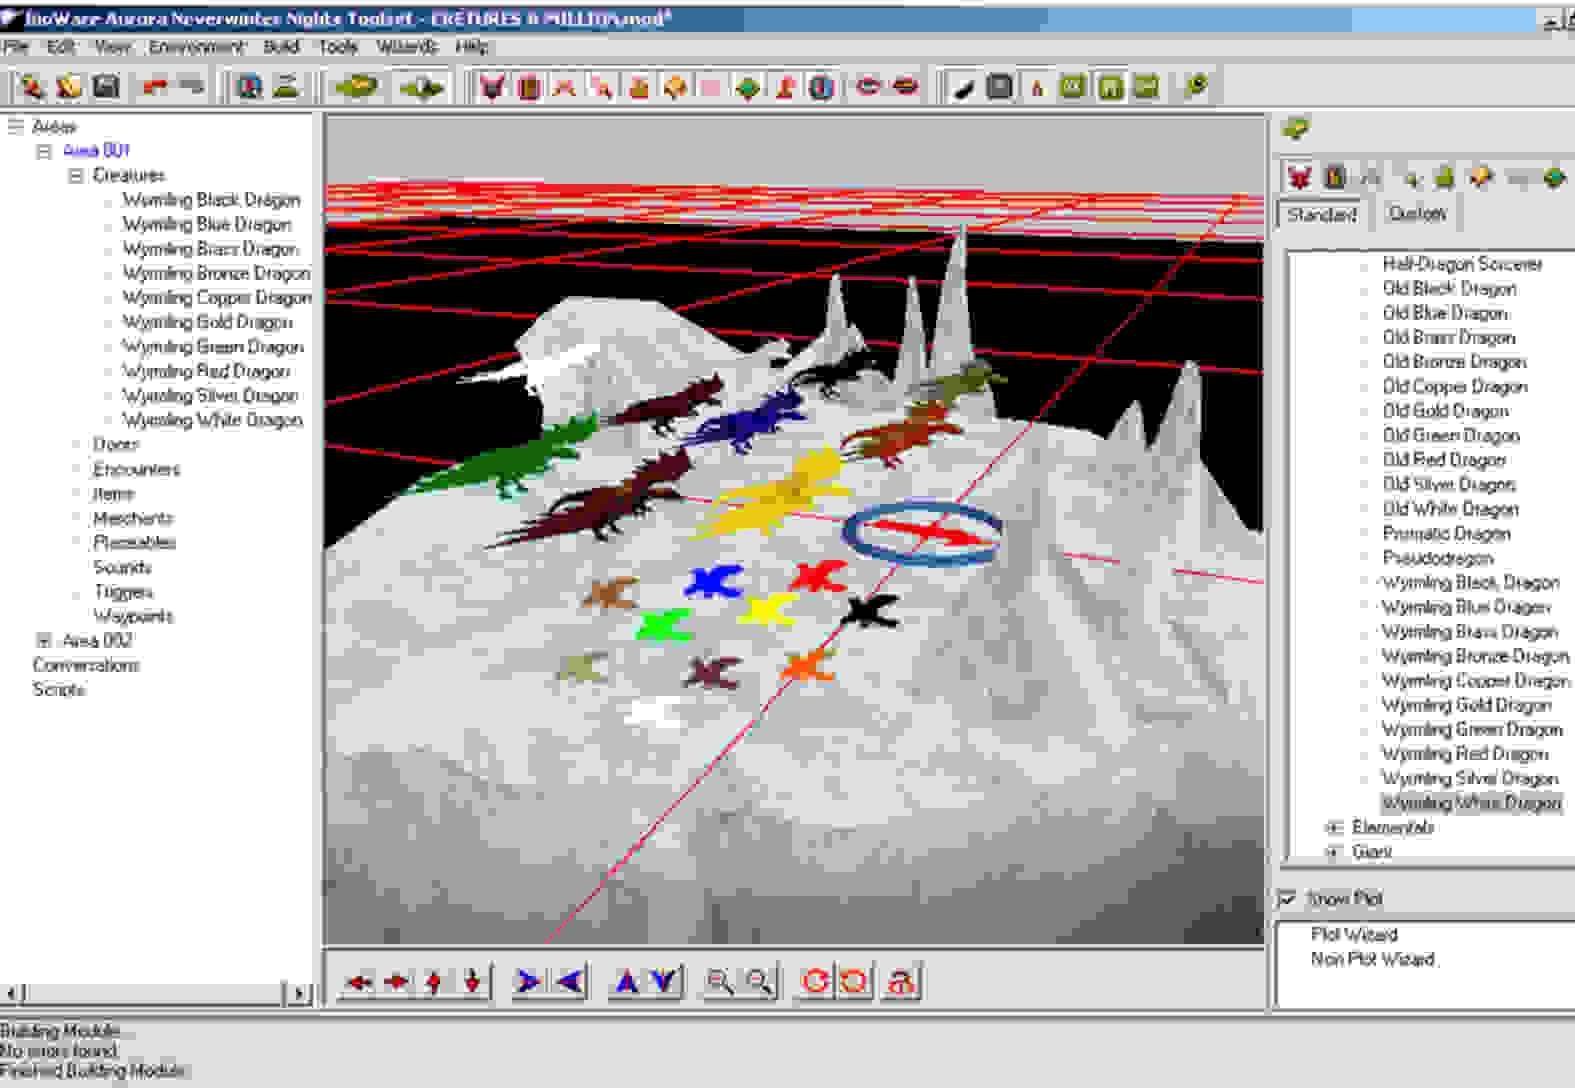Image resolution: width=1575 pixels, height=1088 pixels.
Task: Click the red left arrow pan camera button
Action: (358, 982)
